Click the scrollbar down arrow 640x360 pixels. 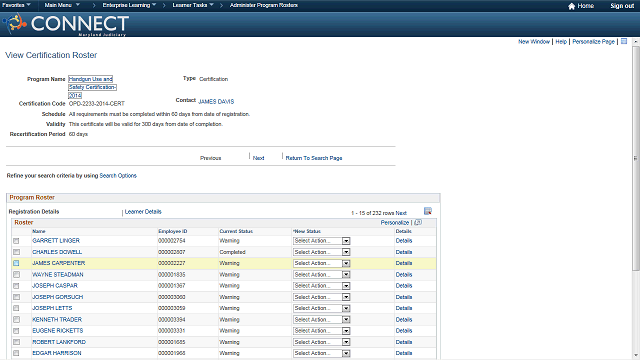[x=636, y=356]
